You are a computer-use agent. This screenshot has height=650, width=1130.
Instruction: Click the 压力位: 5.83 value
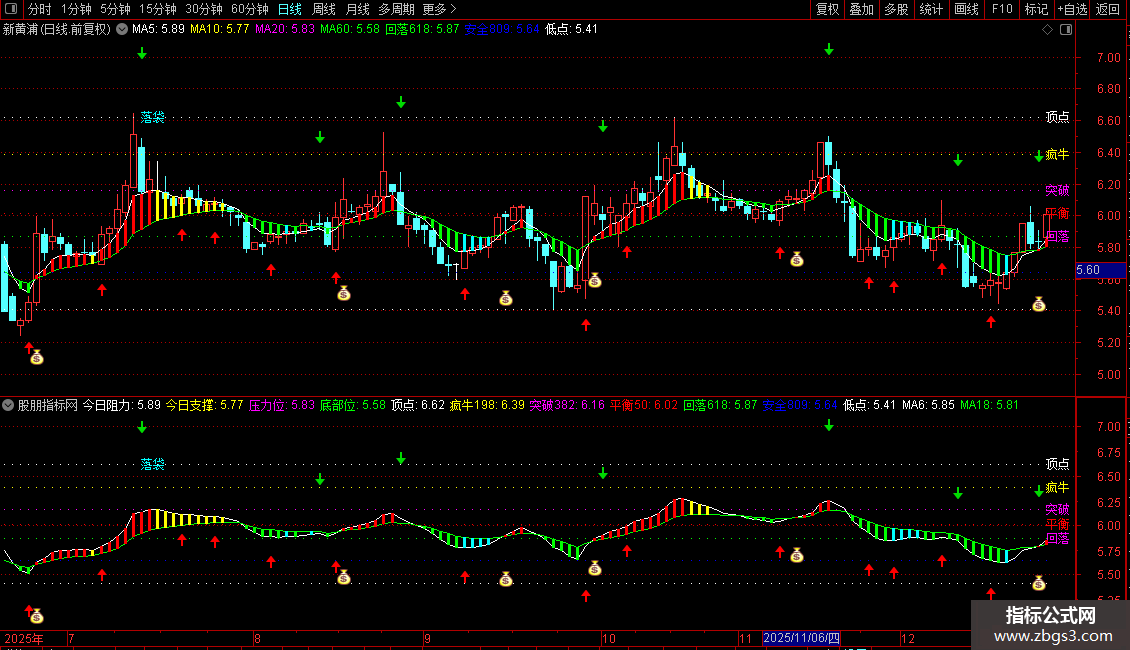(282, 405)
